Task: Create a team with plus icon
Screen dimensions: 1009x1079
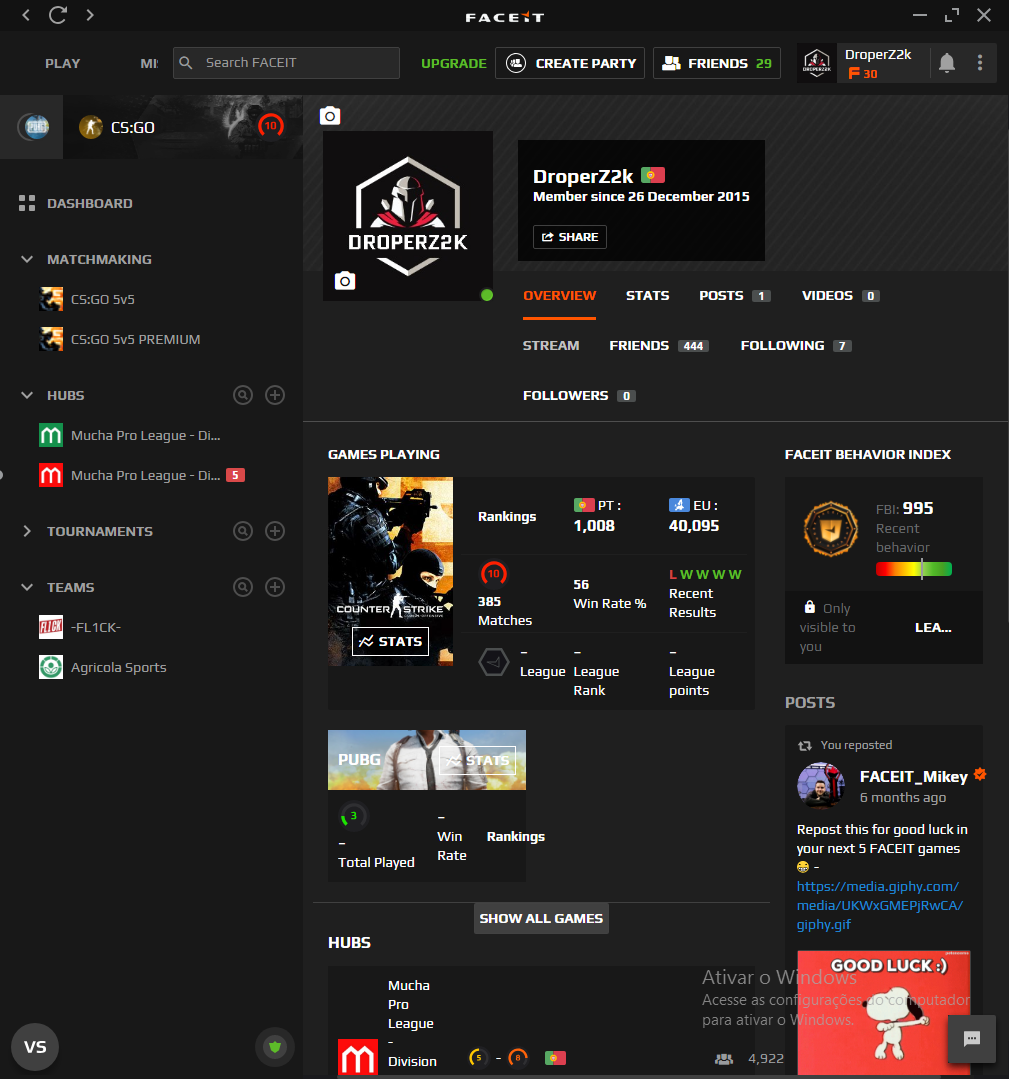Action: coord(275,587)
